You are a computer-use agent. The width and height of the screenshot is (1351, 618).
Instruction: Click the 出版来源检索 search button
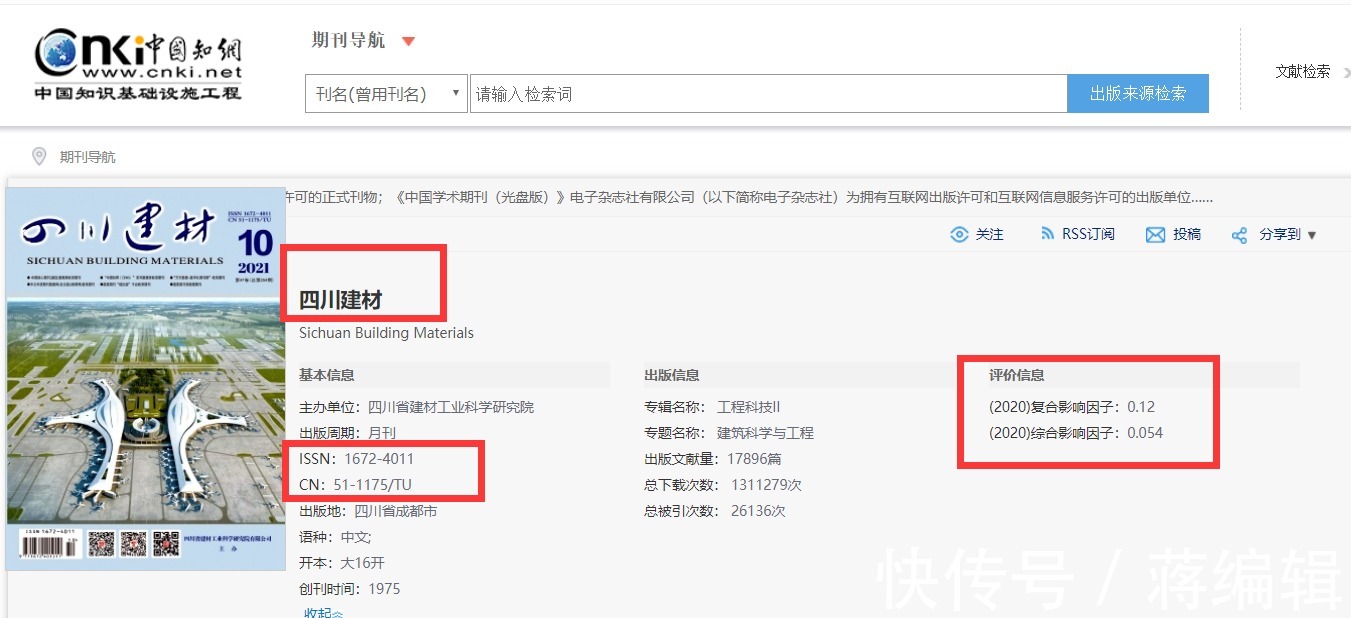(x=1137, y=94)
